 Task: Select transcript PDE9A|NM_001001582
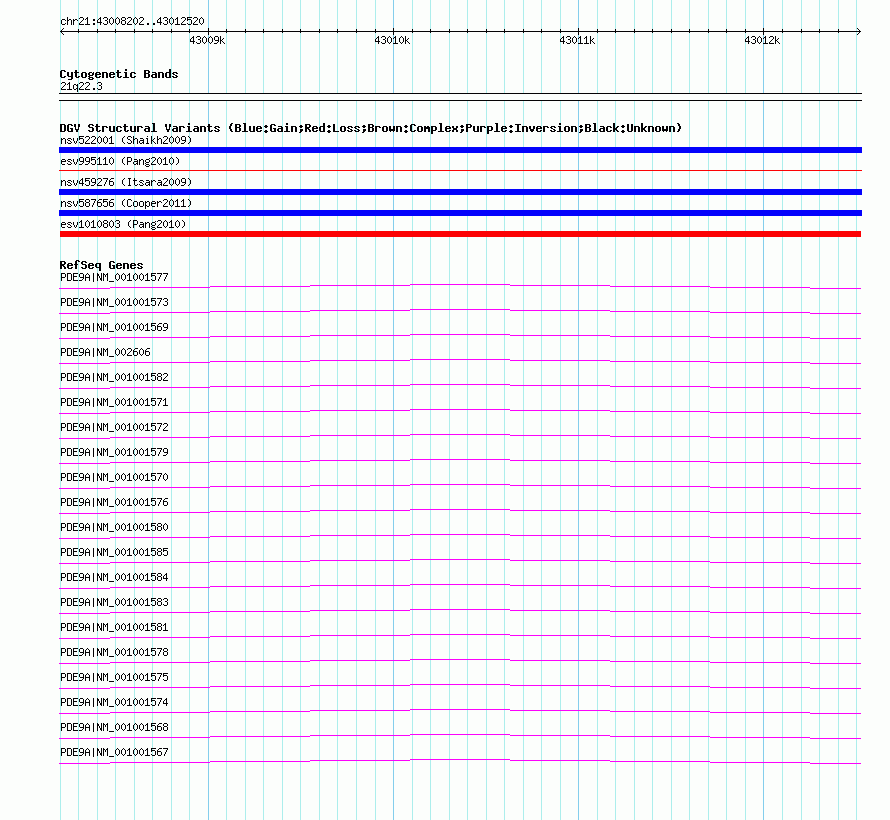point(114,377)
